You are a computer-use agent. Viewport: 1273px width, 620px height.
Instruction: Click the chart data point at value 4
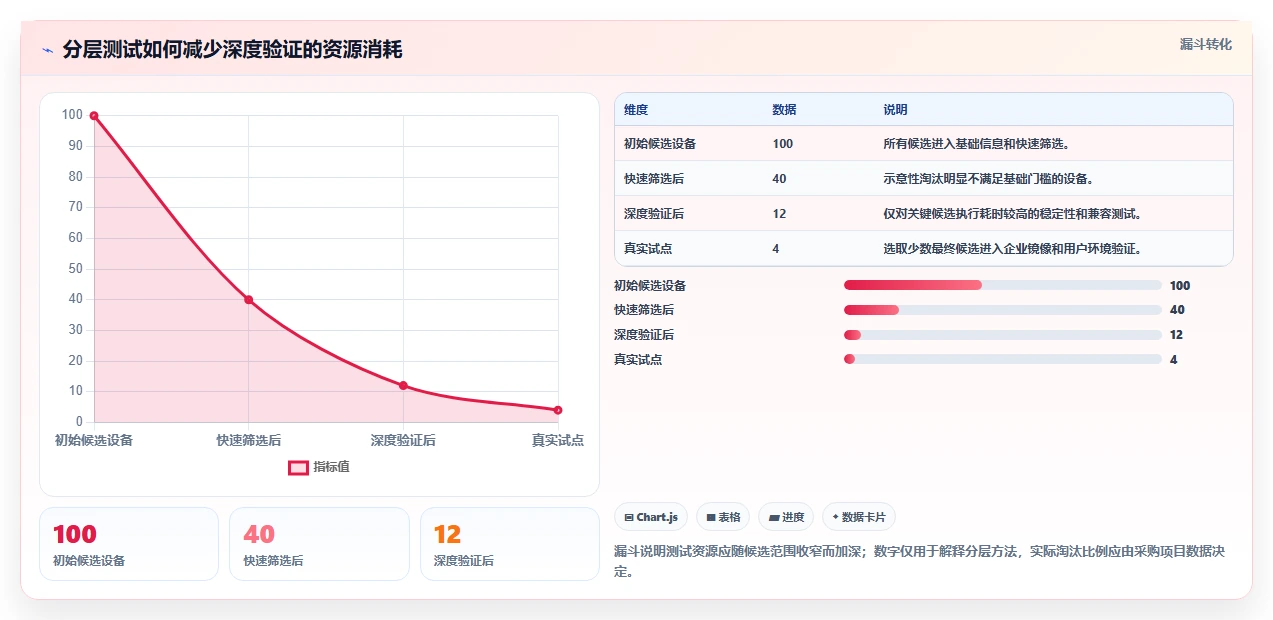(x=558, y=410)
